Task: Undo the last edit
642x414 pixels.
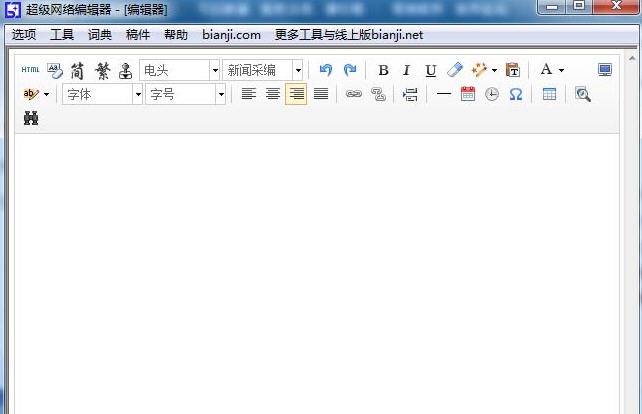Action: 326,70
